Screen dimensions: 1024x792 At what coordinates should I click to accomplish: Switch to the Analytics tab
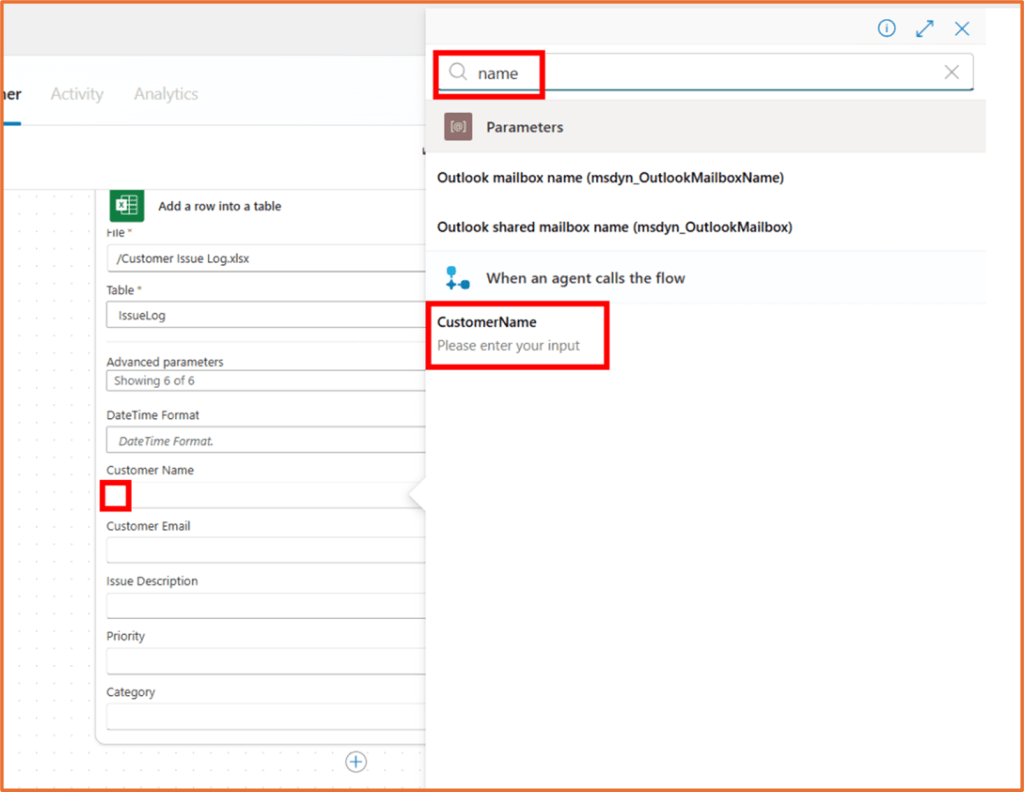[x=165, y=93]
